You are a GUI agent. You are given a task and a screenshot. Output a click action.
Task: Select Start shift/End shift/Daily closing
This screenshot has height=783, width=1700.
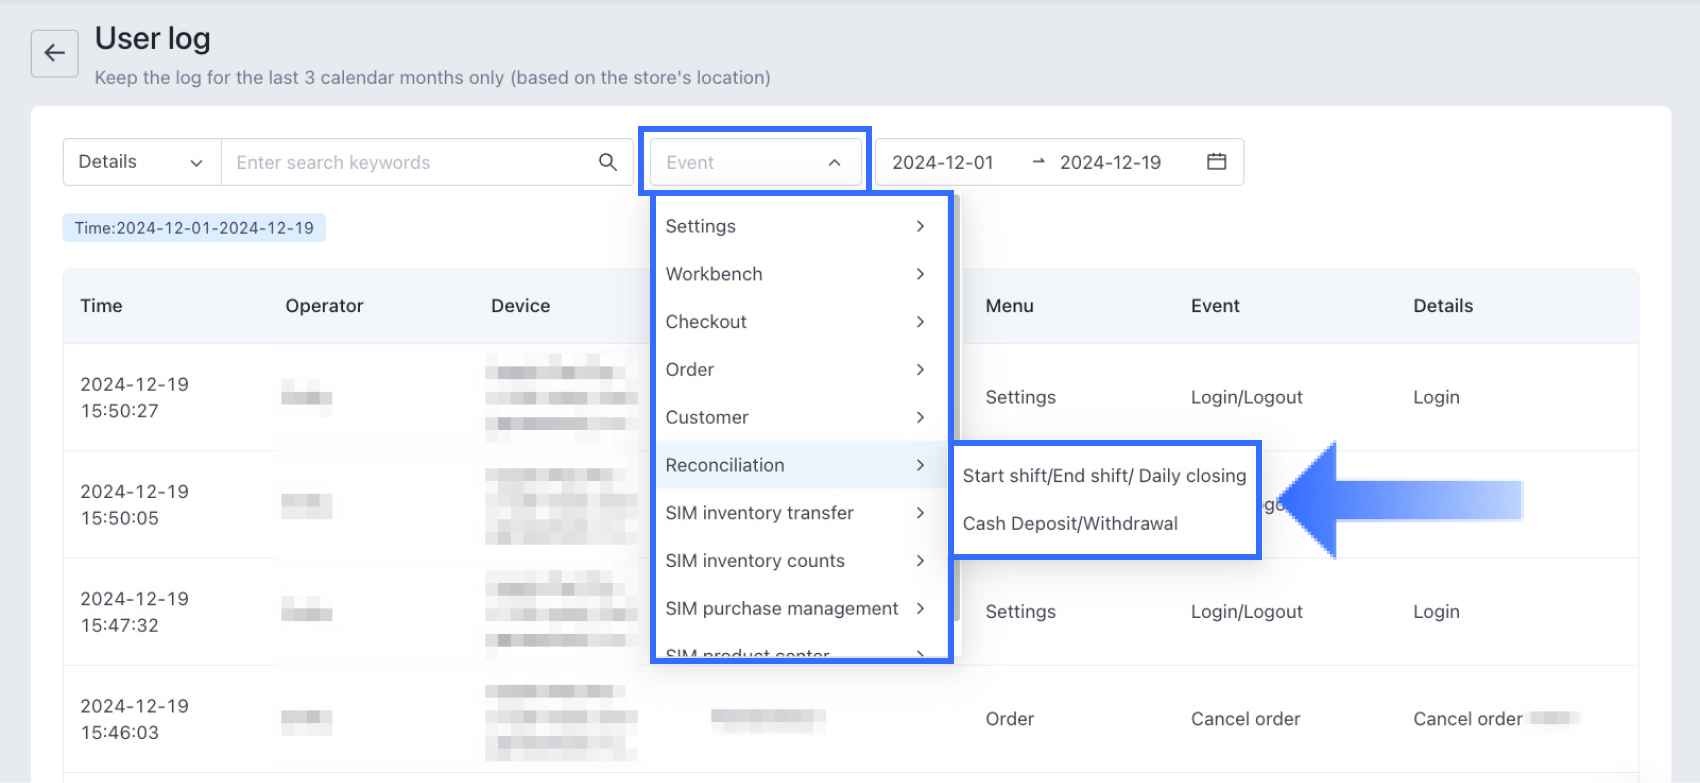pyautogui.click(x=1104, y=476)
